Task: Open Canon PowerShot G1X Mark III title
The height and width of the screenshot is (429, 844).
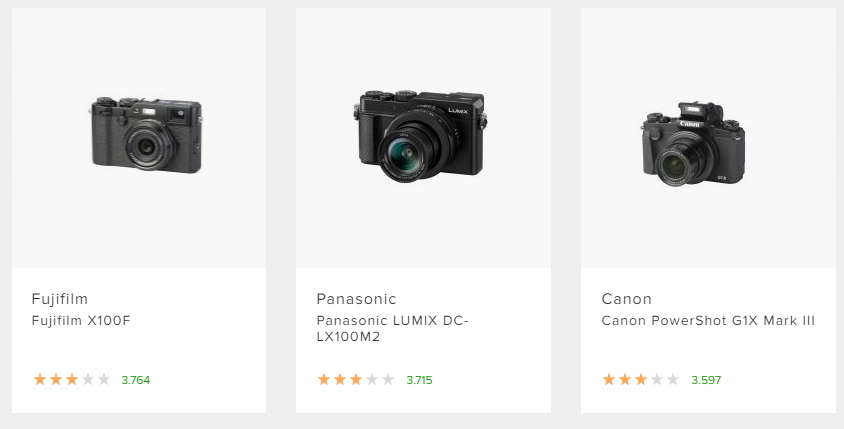Action: (708, 321)
